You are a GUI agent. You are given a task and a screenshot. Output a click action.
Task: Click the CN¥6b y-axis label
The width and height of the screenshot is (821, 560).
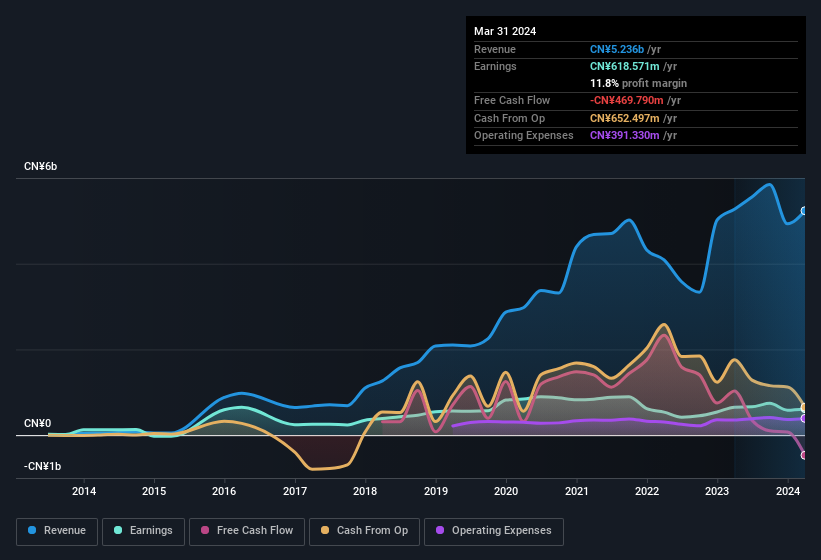pyautogui.click(x=40, y=166)
